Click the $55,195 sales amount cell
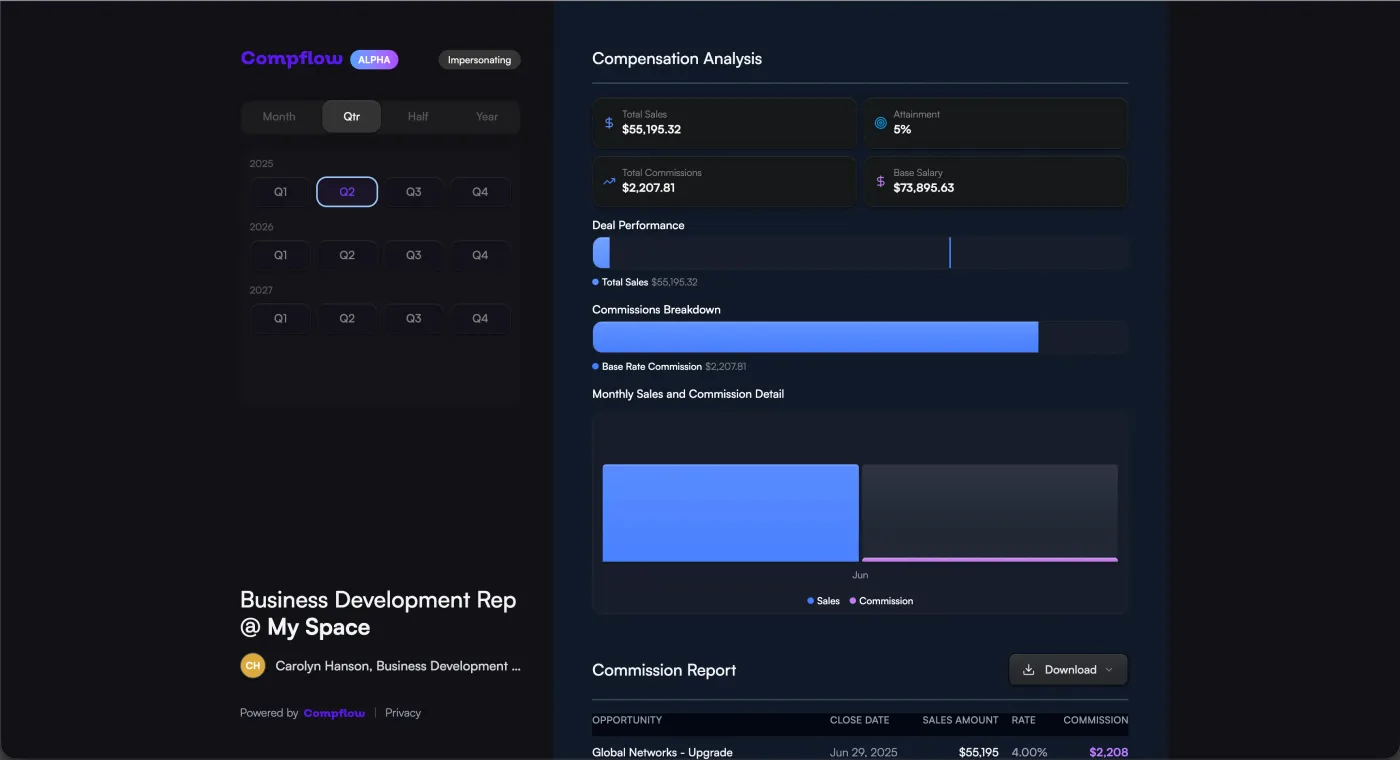This screenshot has width=1400, height=760. point(979,752)
